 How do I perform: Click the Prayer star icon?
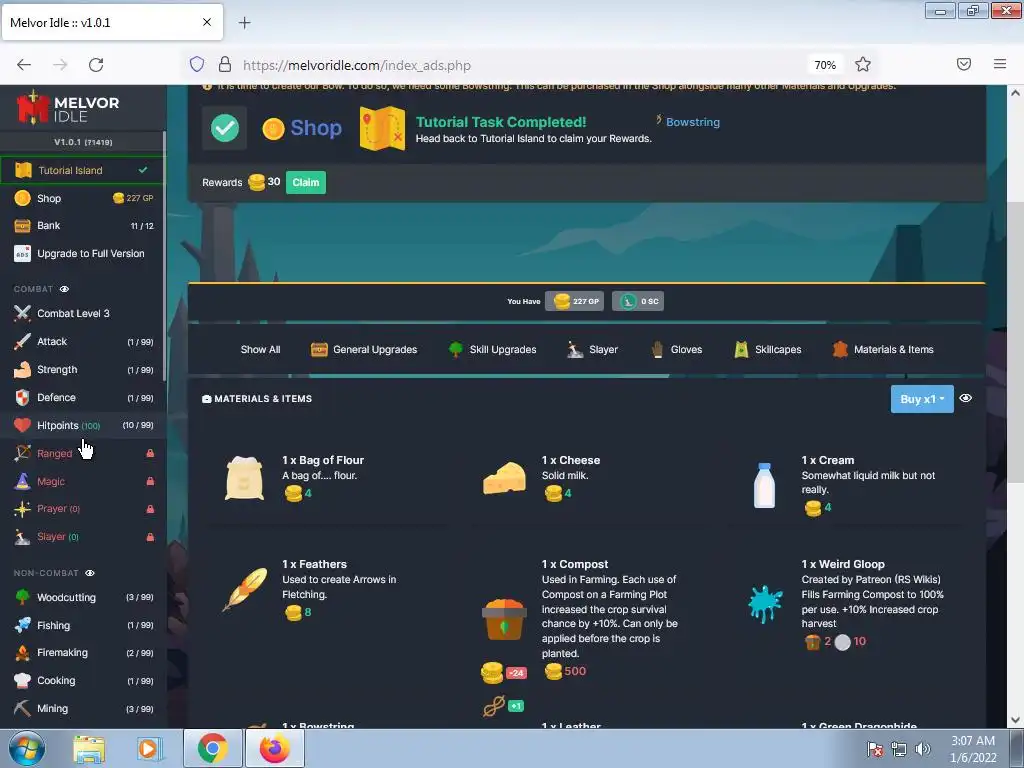point(22,509)
